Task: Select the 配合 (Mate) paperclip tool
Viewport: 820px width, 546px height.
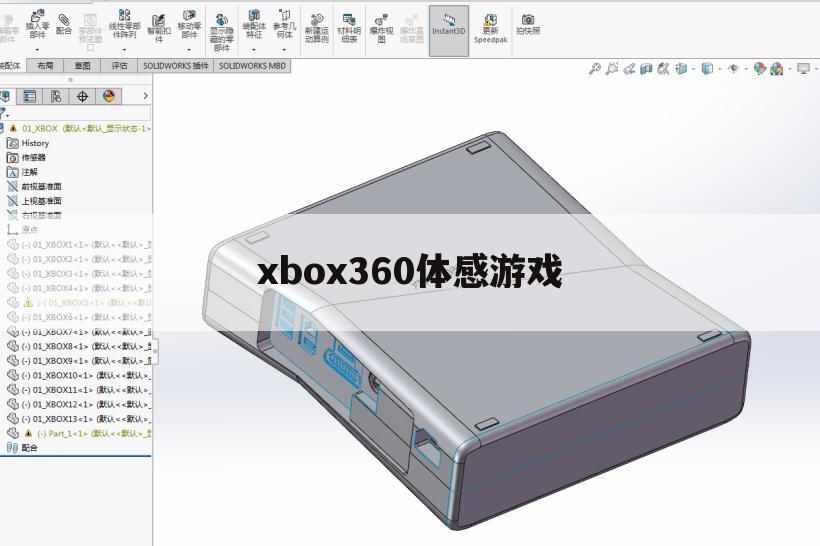Action: (64, 25)
